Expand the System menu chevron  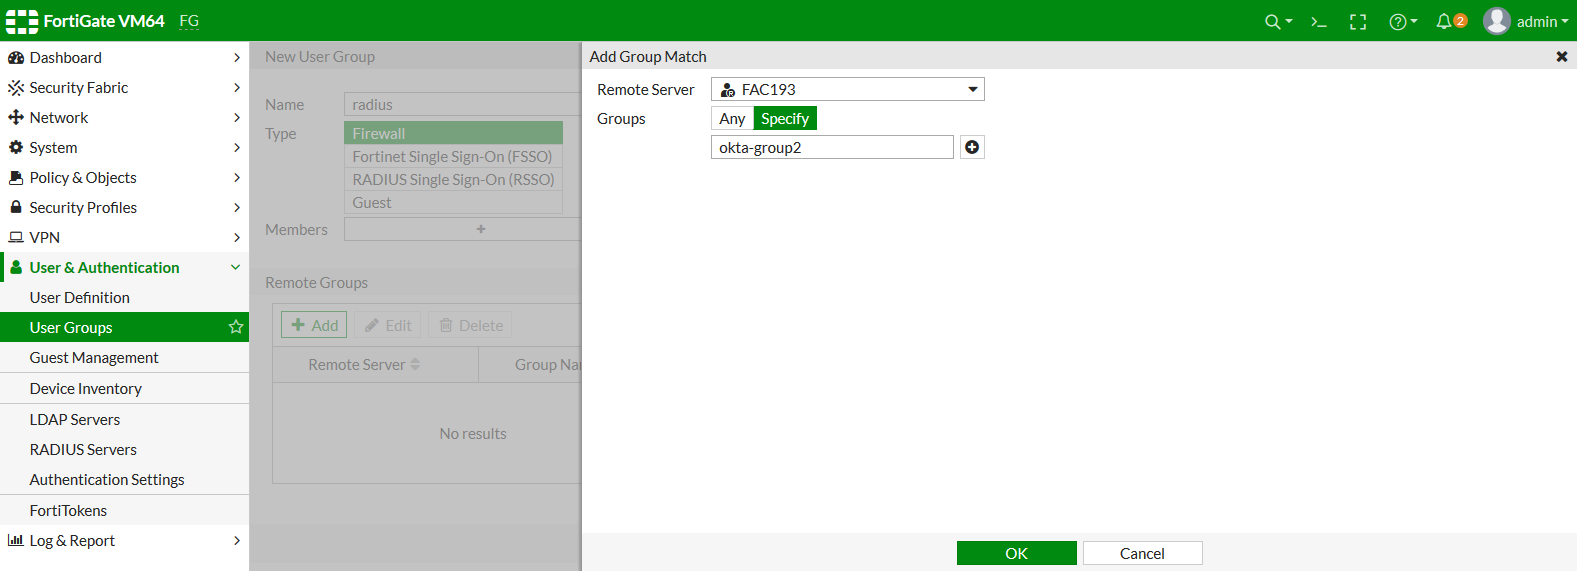(237, 148)
